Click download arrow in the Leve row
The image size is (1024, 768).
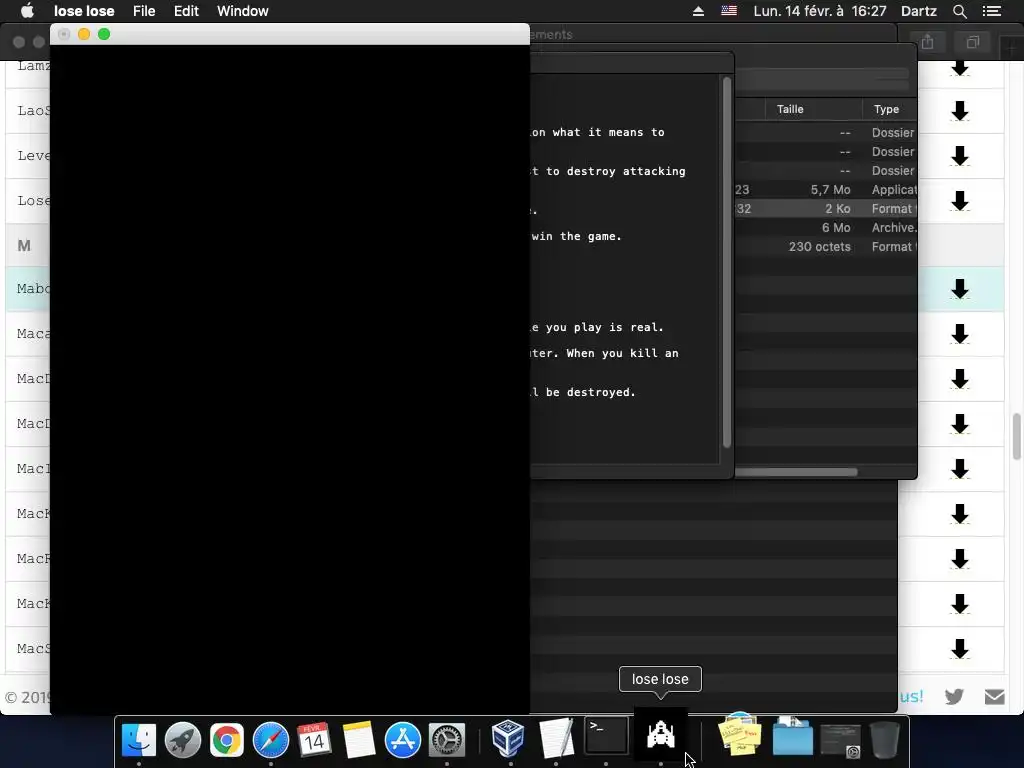[959, 155]
